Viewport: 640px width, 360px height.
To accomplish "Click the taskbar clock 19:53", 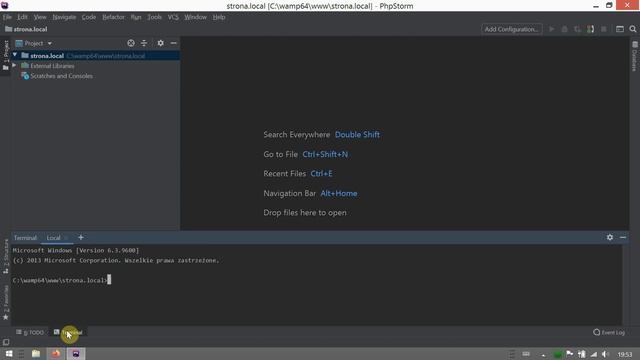I will pos(624,354).
